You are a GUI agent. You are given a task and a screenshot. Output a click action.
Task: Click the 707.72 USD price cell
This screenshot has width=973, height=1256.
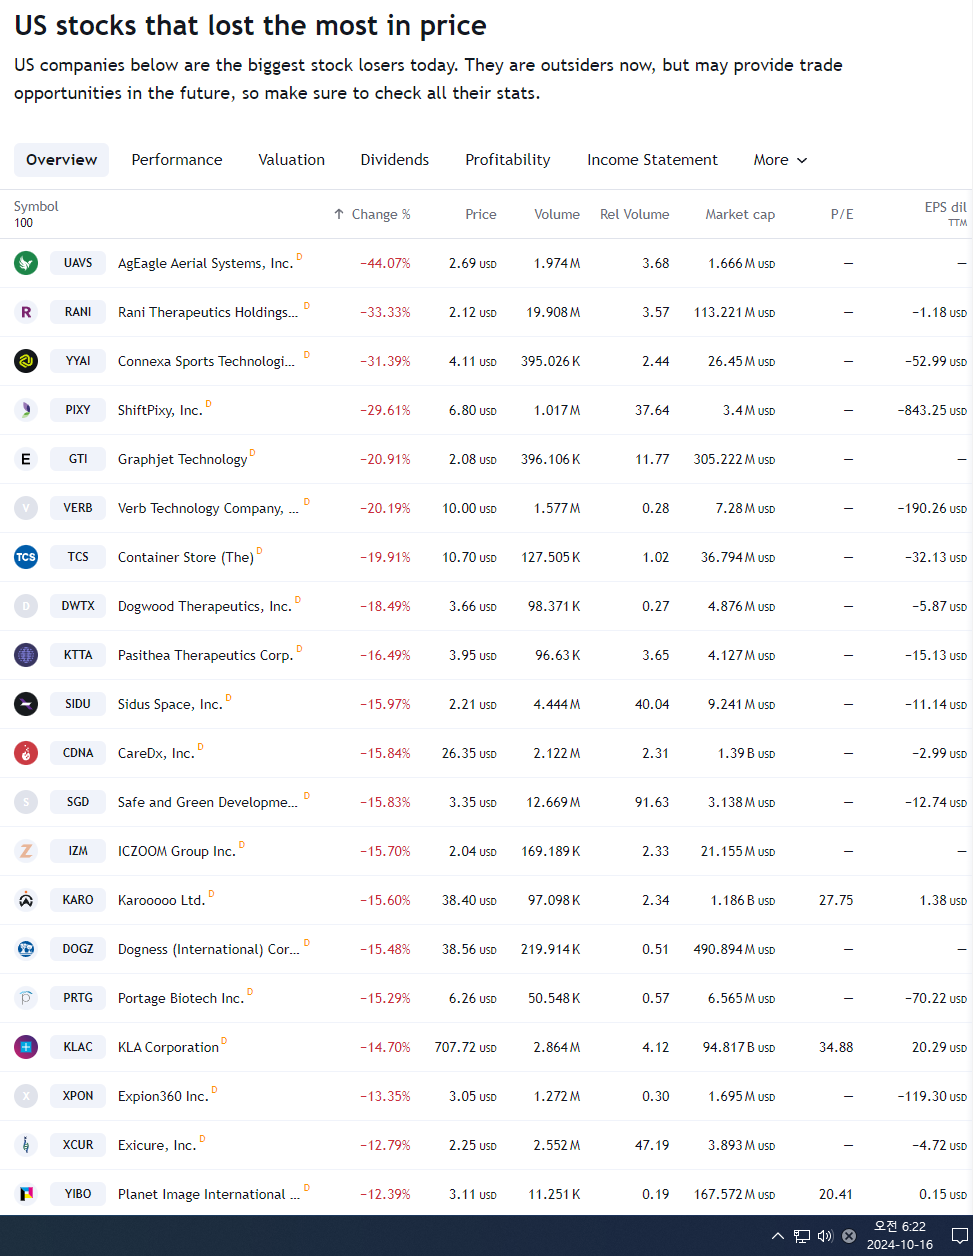[x=465, y=1047]
